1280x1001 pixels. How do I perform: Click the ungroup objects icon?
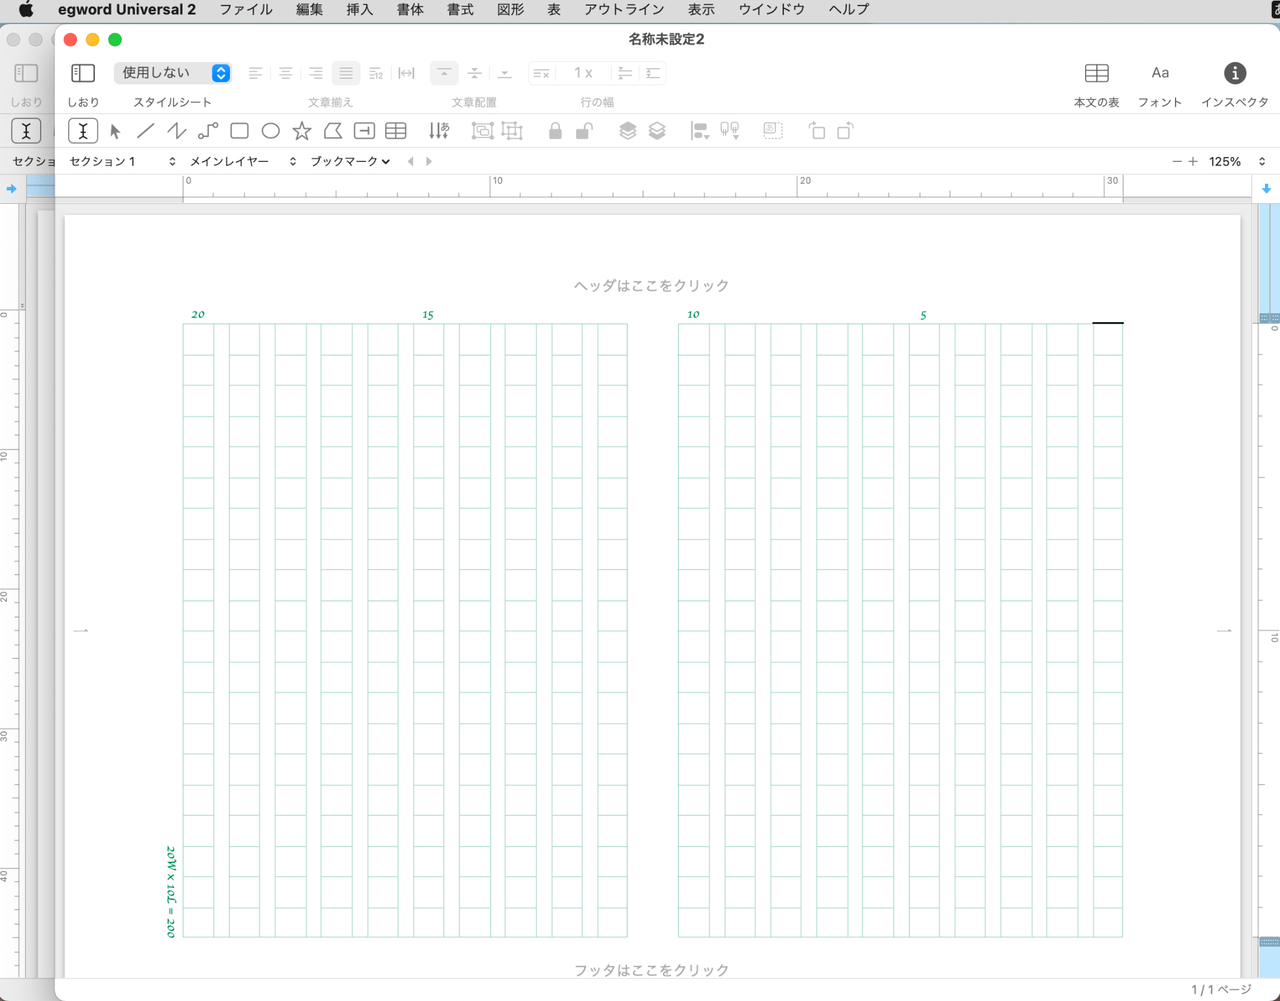coord(512,131)
